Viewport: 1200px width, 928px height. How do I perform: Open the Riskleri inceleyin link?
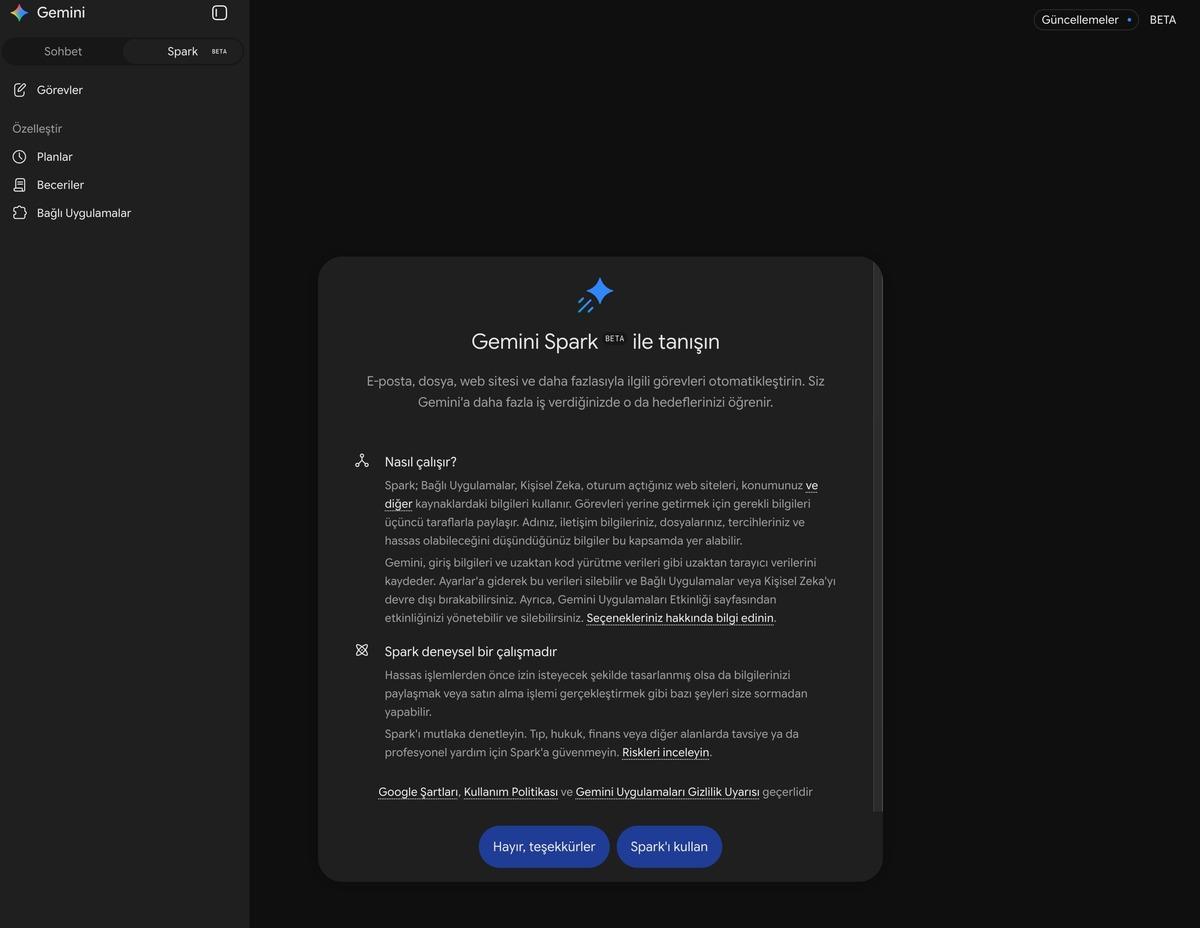pos(665,753)
